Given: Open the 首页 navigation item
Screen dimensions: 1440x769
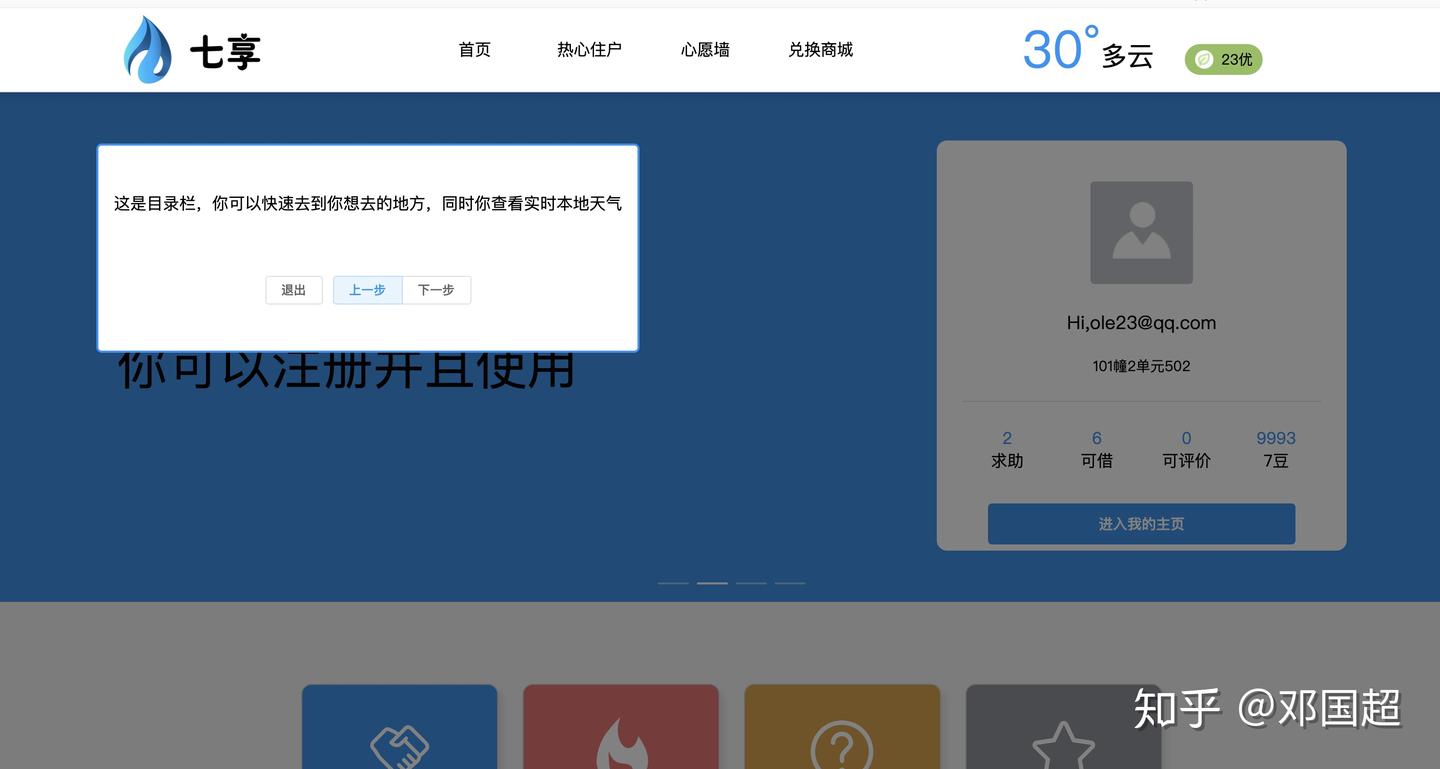Looking at the screenshot, I should (x=474, y=49).
